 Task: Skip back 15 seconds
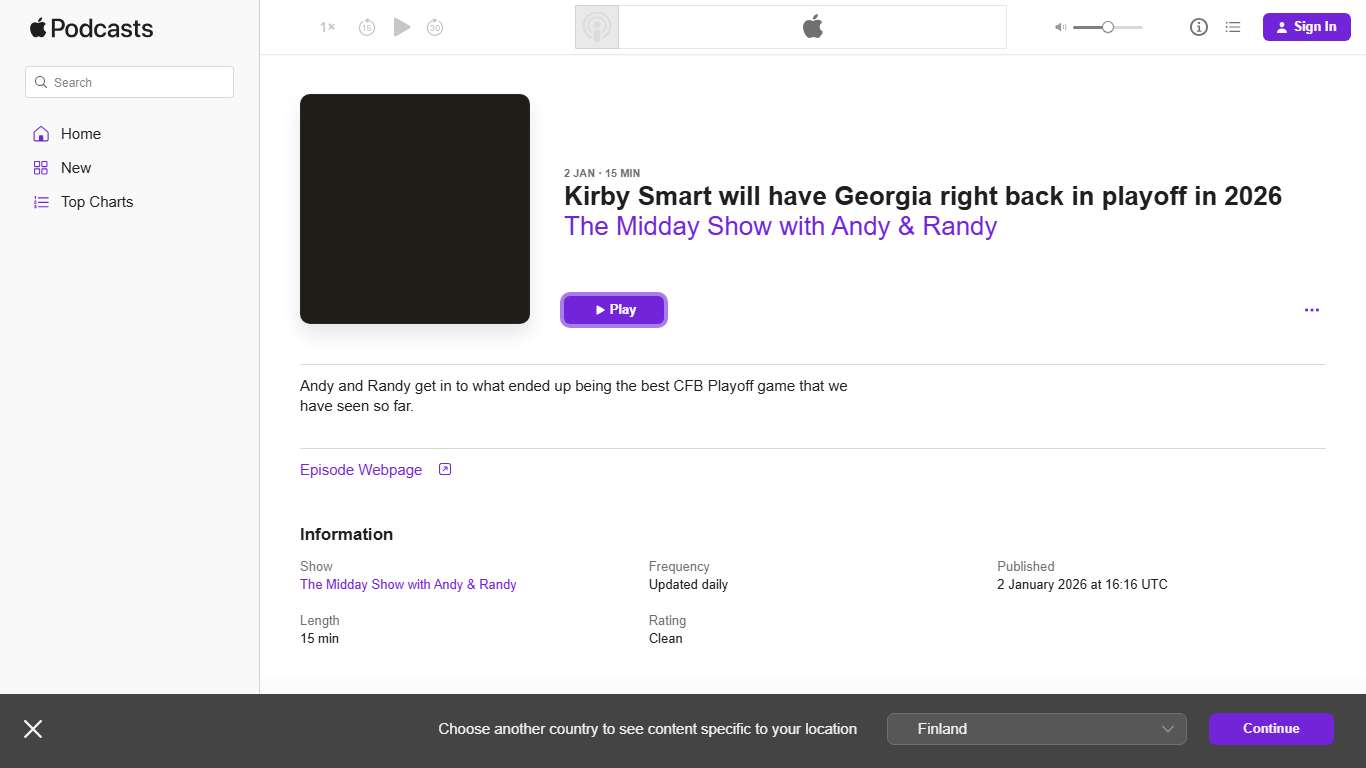tap(367, 27)
